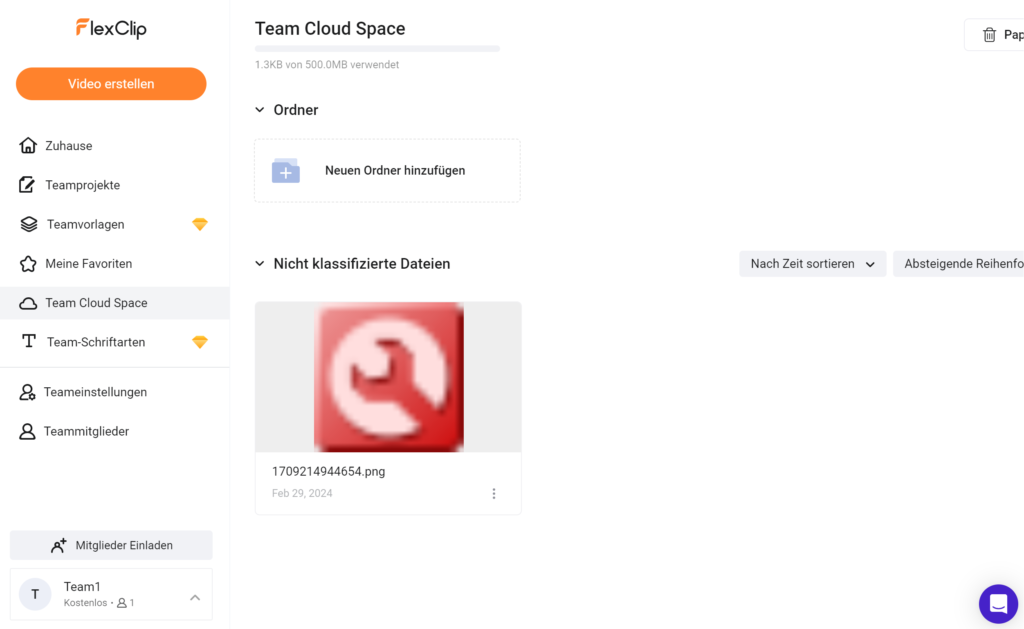
Task: Click the Team1 team name
Action: [x=82, y=587]
